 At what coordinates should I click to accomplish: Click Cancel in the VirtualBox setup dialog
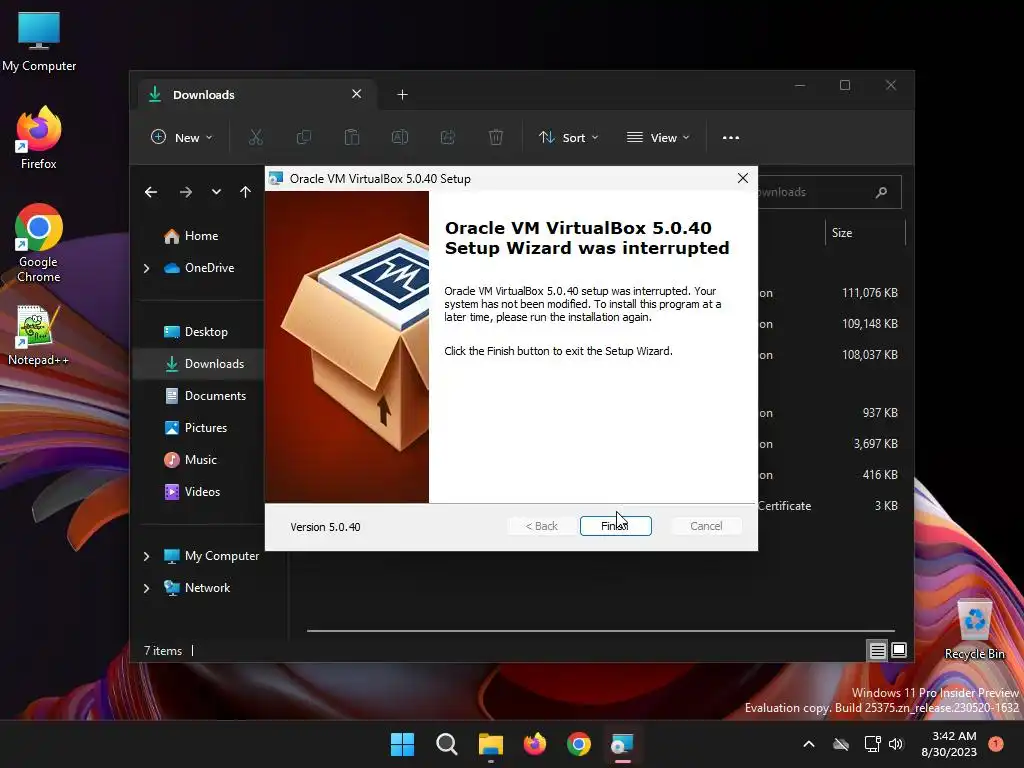[706, 526]
